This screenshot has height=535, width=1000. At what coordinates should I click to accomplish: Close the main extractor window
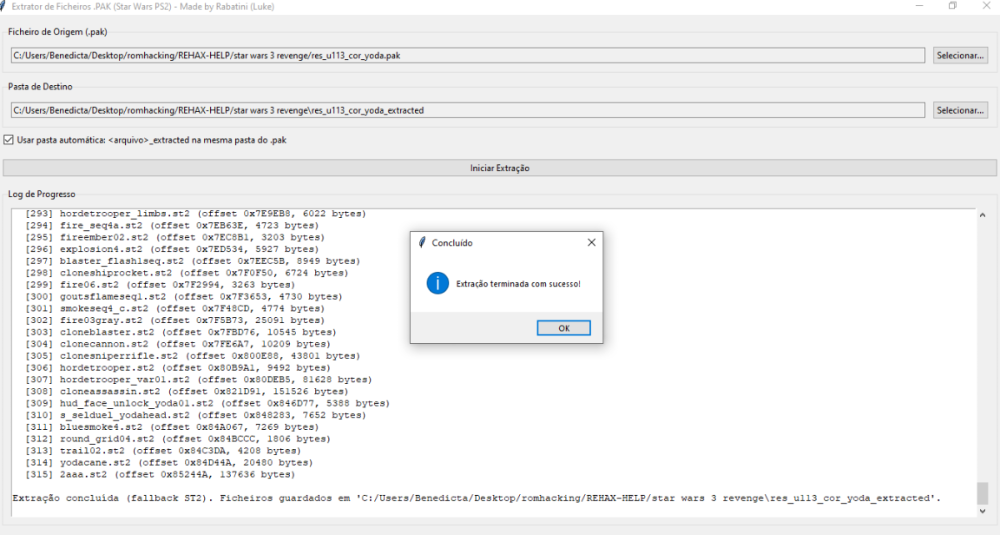click(x=985, y=6)
